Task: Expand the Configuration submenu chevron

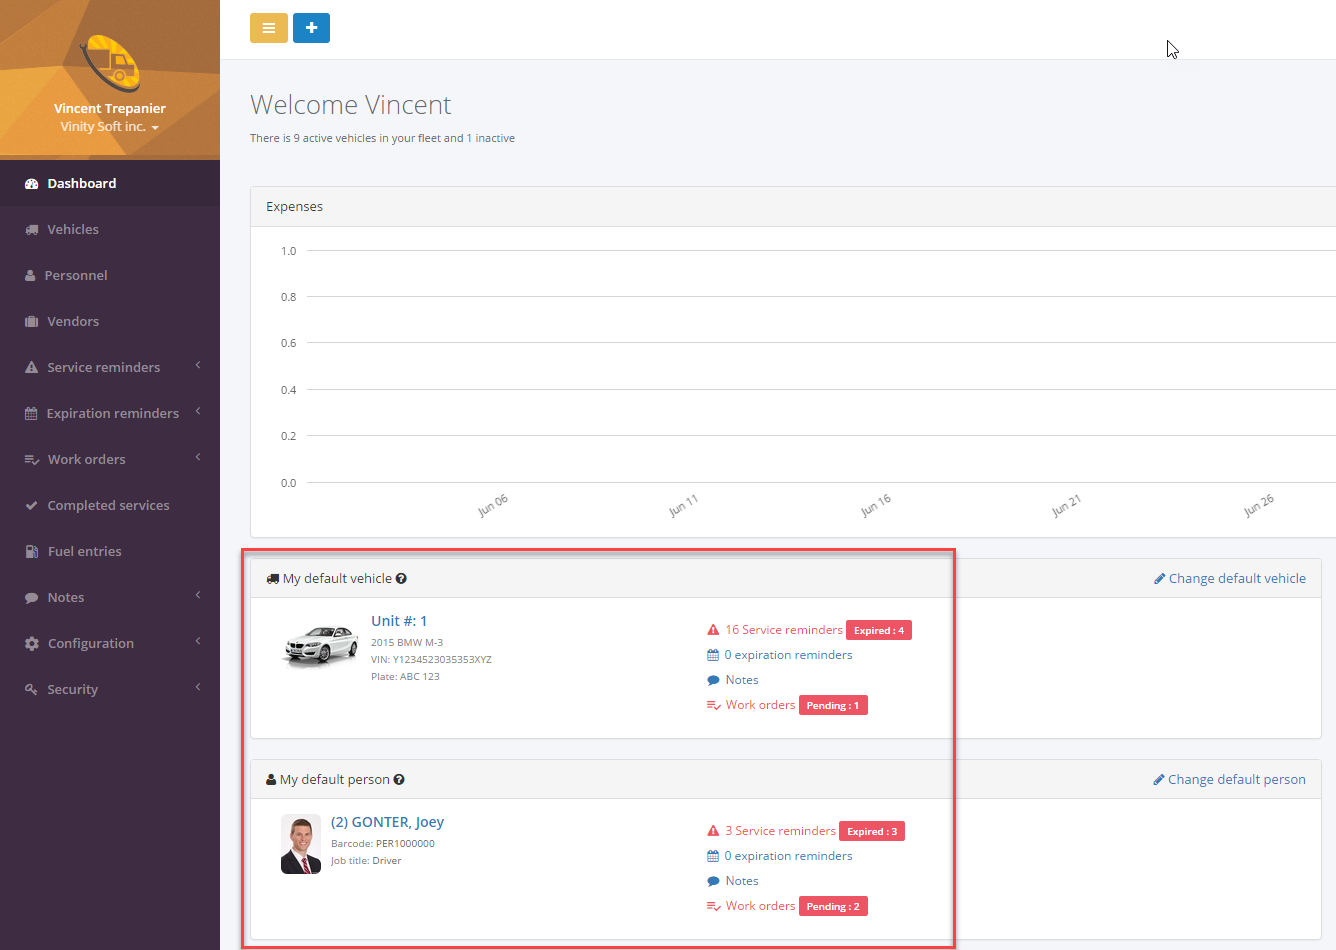Action: 198,642
